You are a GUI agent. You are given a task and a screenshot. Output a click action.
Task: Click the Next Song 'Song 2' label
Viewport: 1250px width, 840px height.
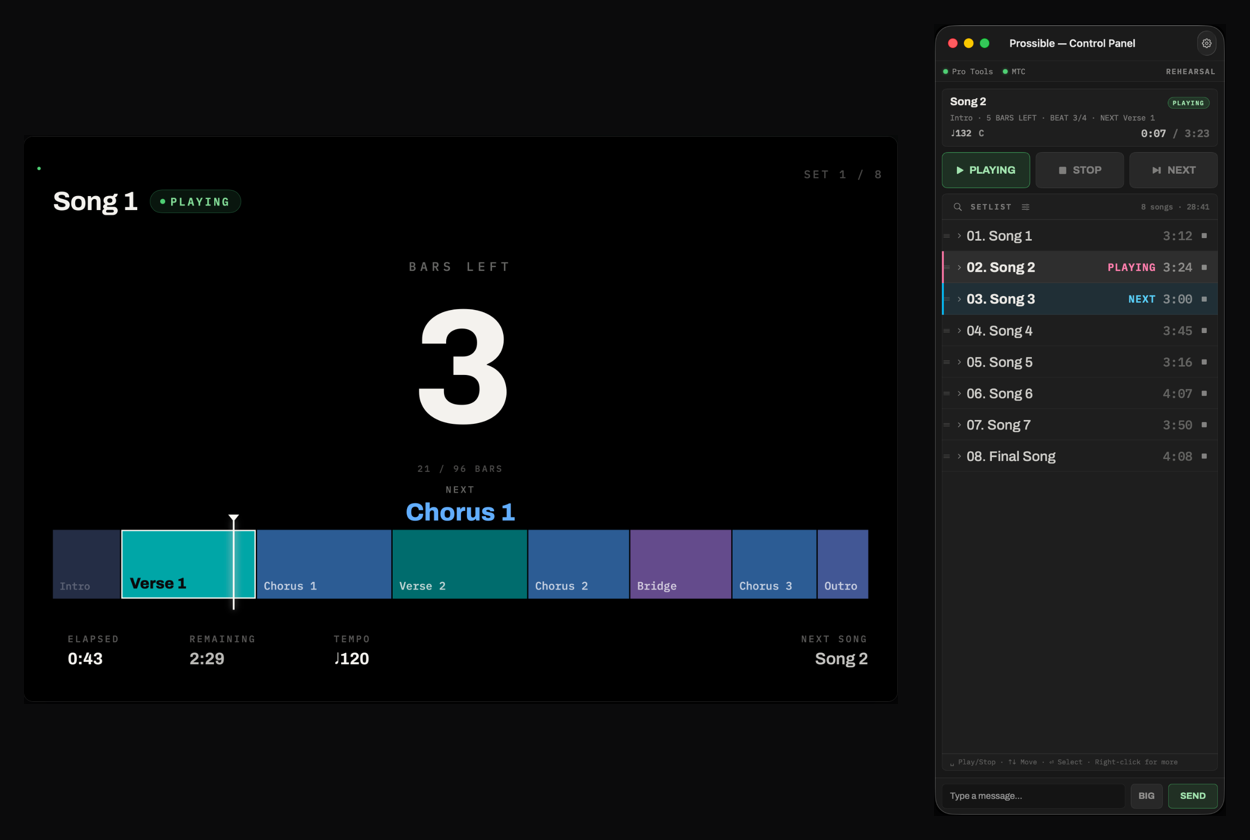click(841, 659)
